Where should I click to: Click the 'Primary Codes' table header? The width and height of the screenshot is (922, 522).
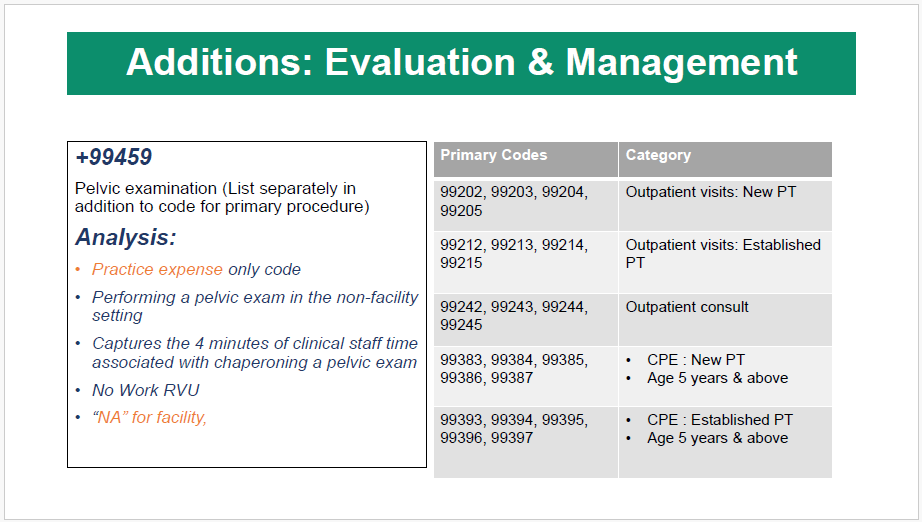coord(494,155)
